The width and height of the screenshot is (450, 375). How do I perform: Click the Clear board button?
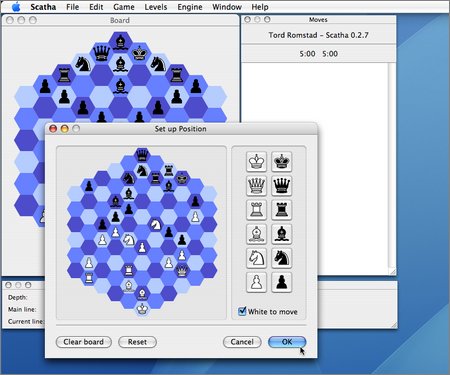[84, 342]
